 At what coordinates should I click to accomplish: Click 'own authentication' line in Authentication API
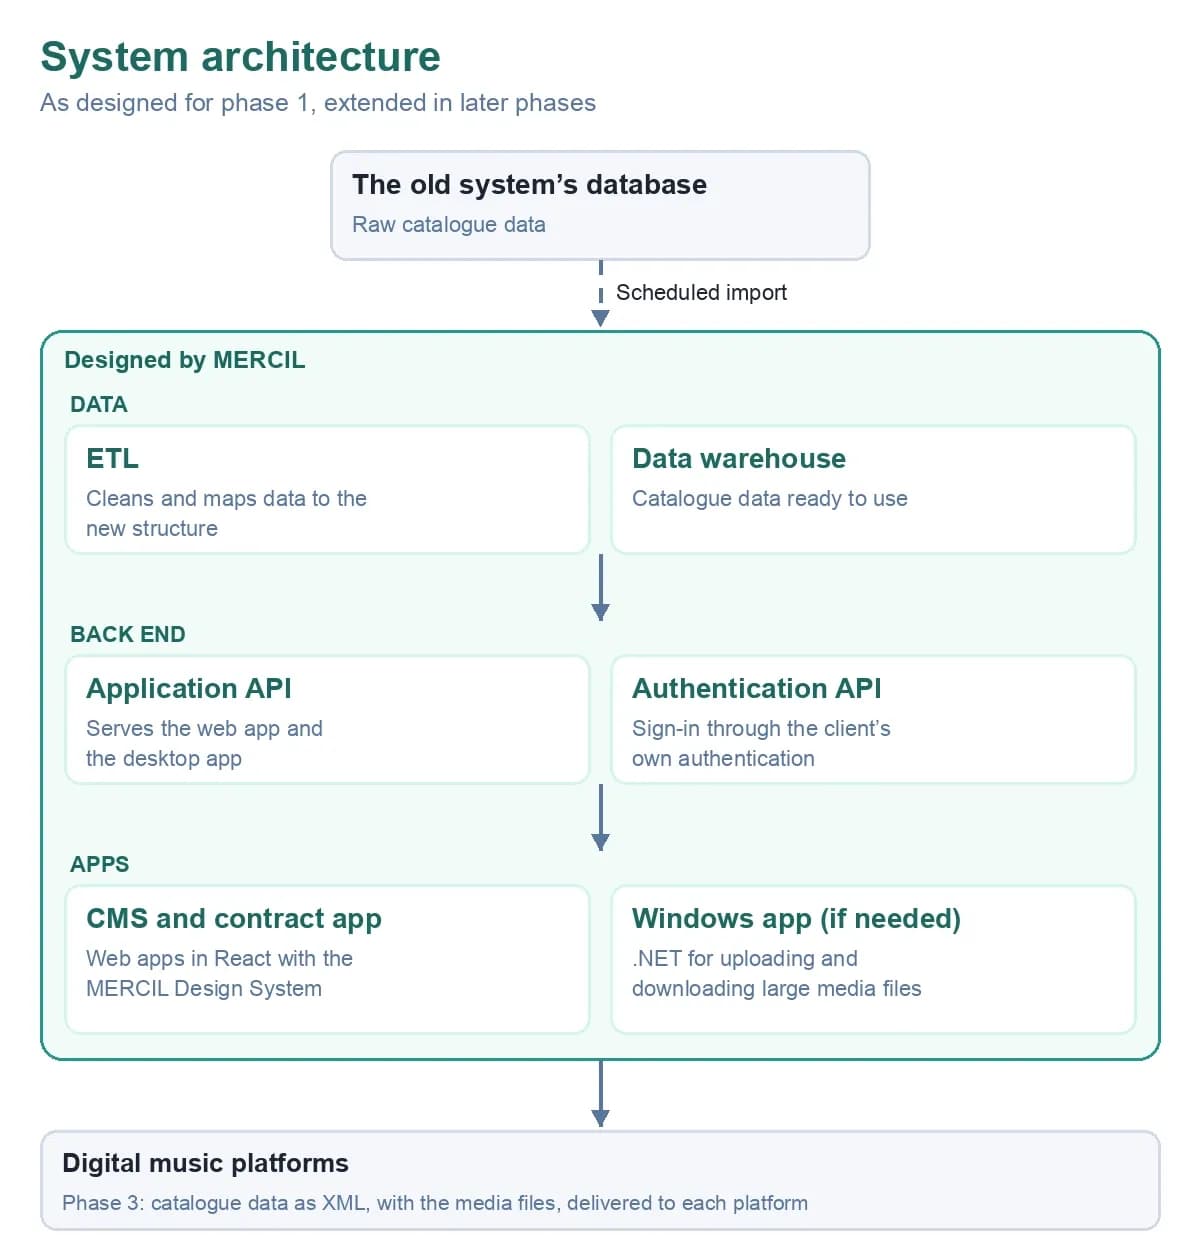[723, 758]
